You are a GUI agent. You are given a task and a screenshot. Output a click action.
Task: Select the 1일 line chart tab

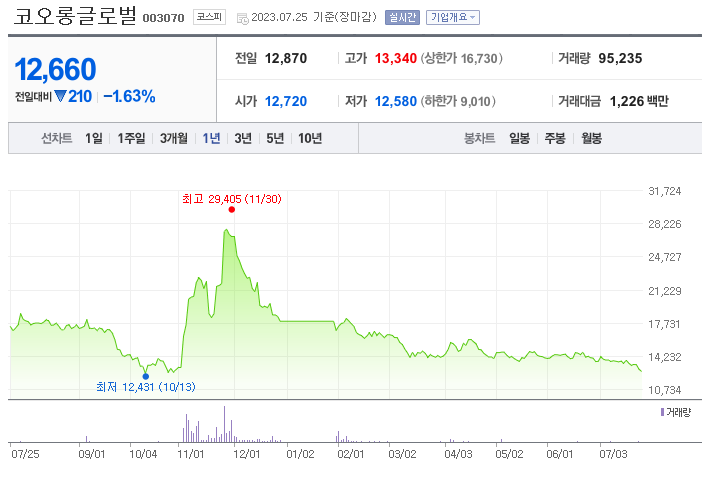[94, 138]
